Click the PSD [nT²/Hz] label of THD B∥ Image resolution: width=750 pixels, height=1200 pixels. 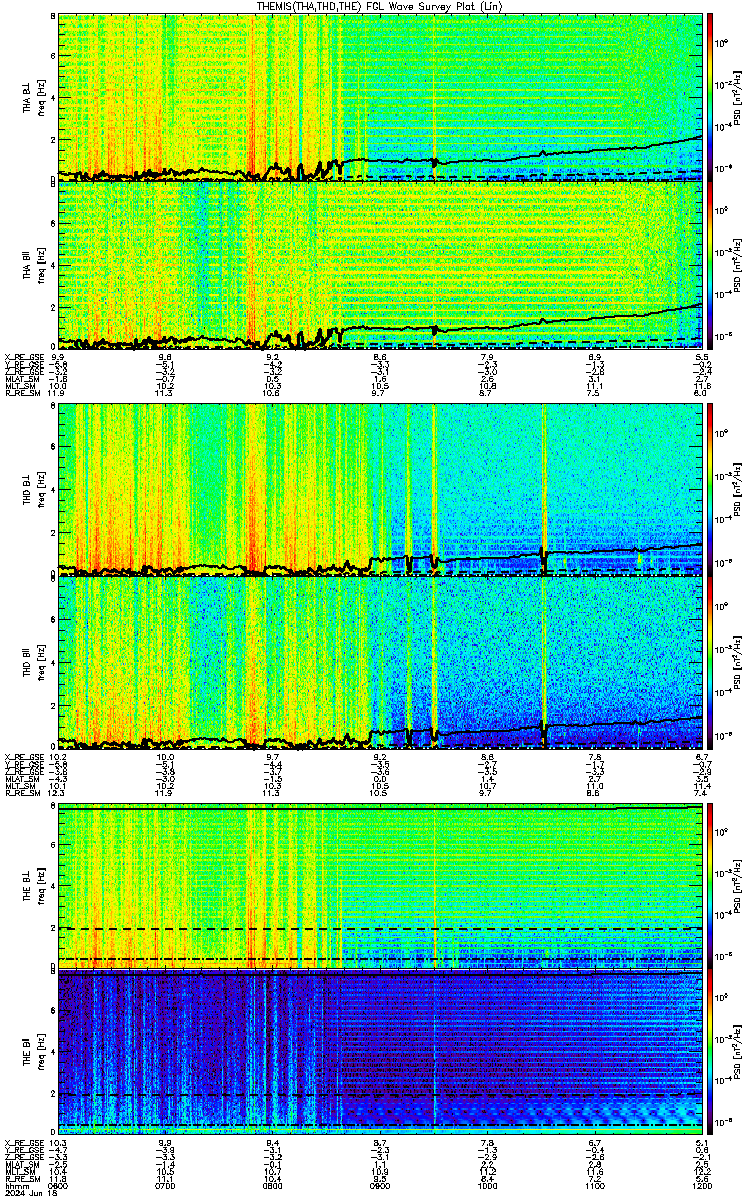(x=738, y=662)
